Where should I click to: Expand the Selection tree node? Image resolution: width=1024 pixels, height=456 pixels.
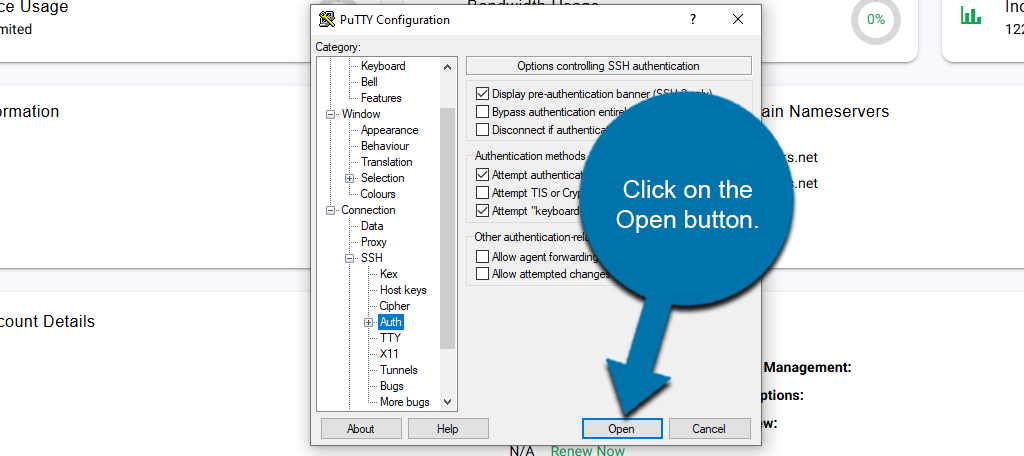tap(349, 178)
